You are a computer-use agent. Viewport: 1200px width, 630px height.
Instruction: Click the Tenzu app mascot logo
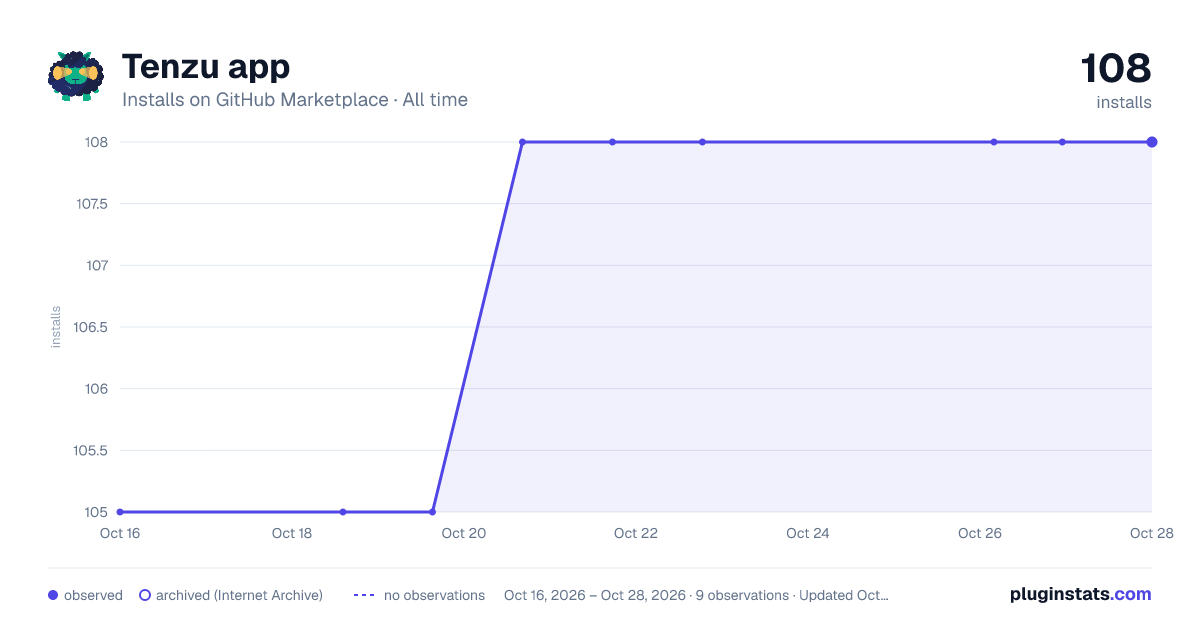coord(76,76)
